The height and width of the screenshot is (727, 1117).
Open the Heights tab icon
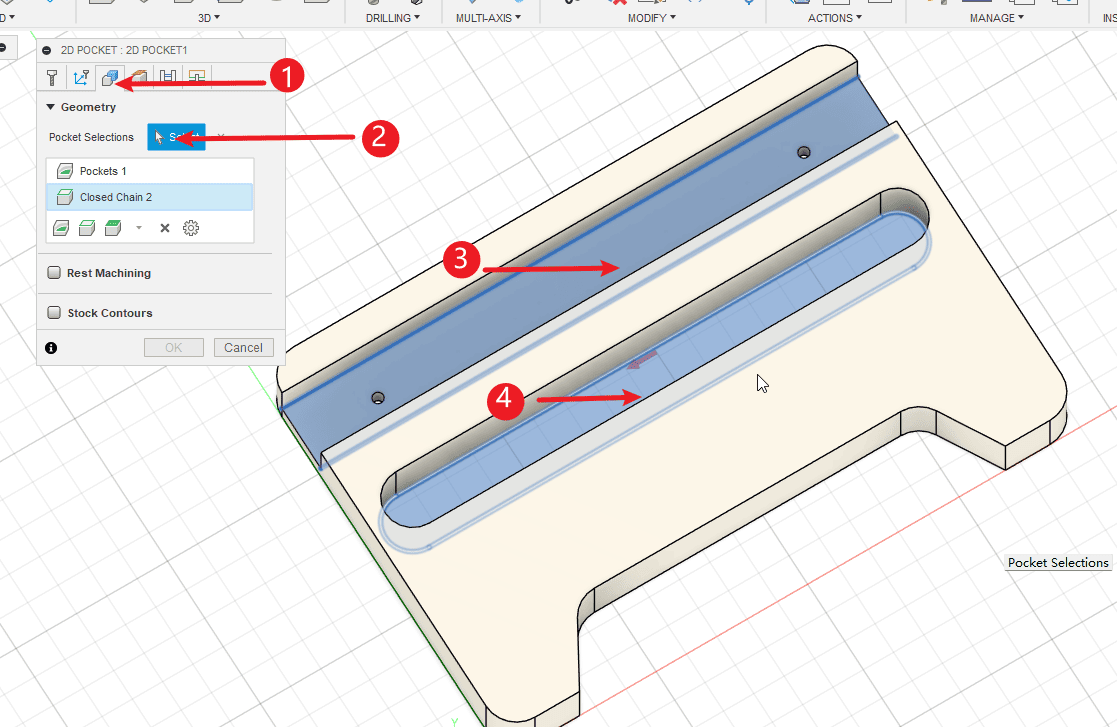pyautogui.click(x=140, y=77)
